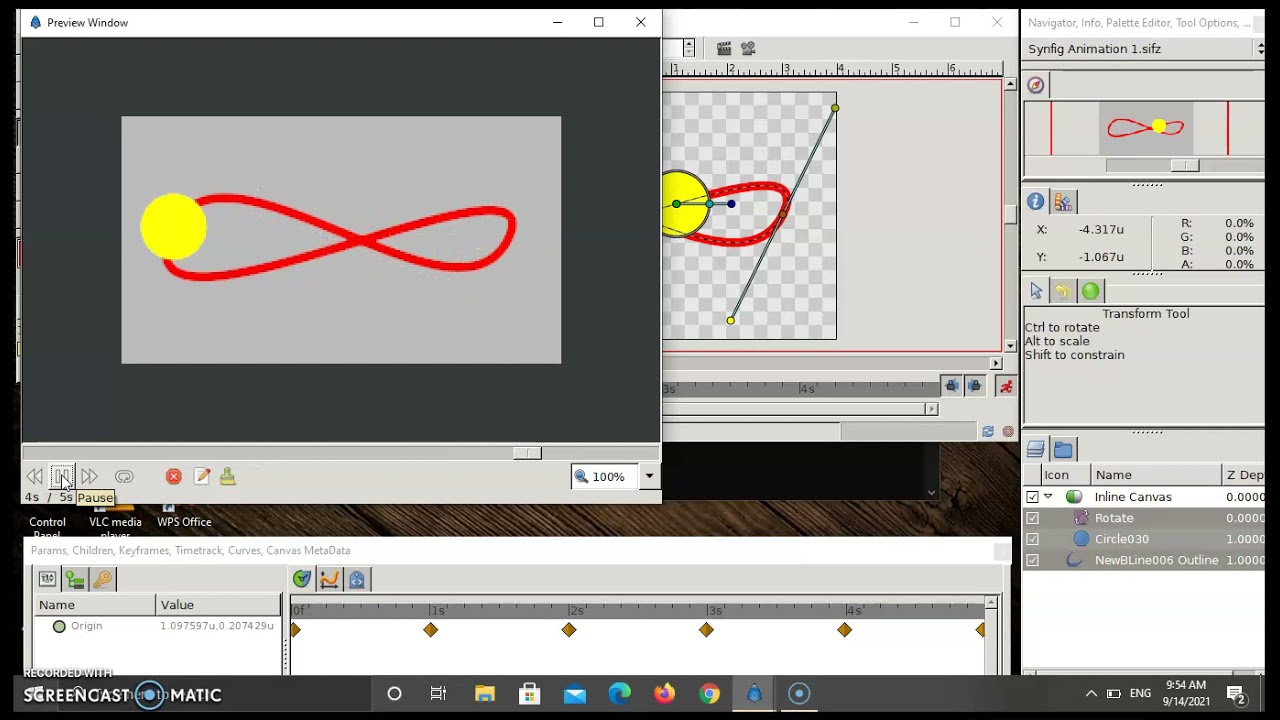
Task: Click the camera preview icon in the canvas toolbar
Action: (x=748, y=48)
